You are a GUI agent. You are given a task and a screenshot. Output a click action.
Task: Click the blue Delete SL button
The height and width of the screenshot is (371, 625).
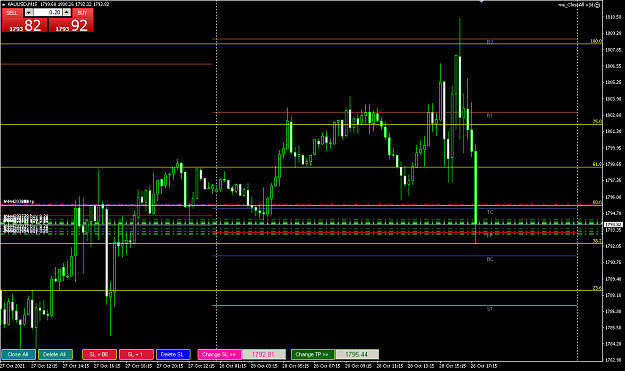[x=173, y=354]
